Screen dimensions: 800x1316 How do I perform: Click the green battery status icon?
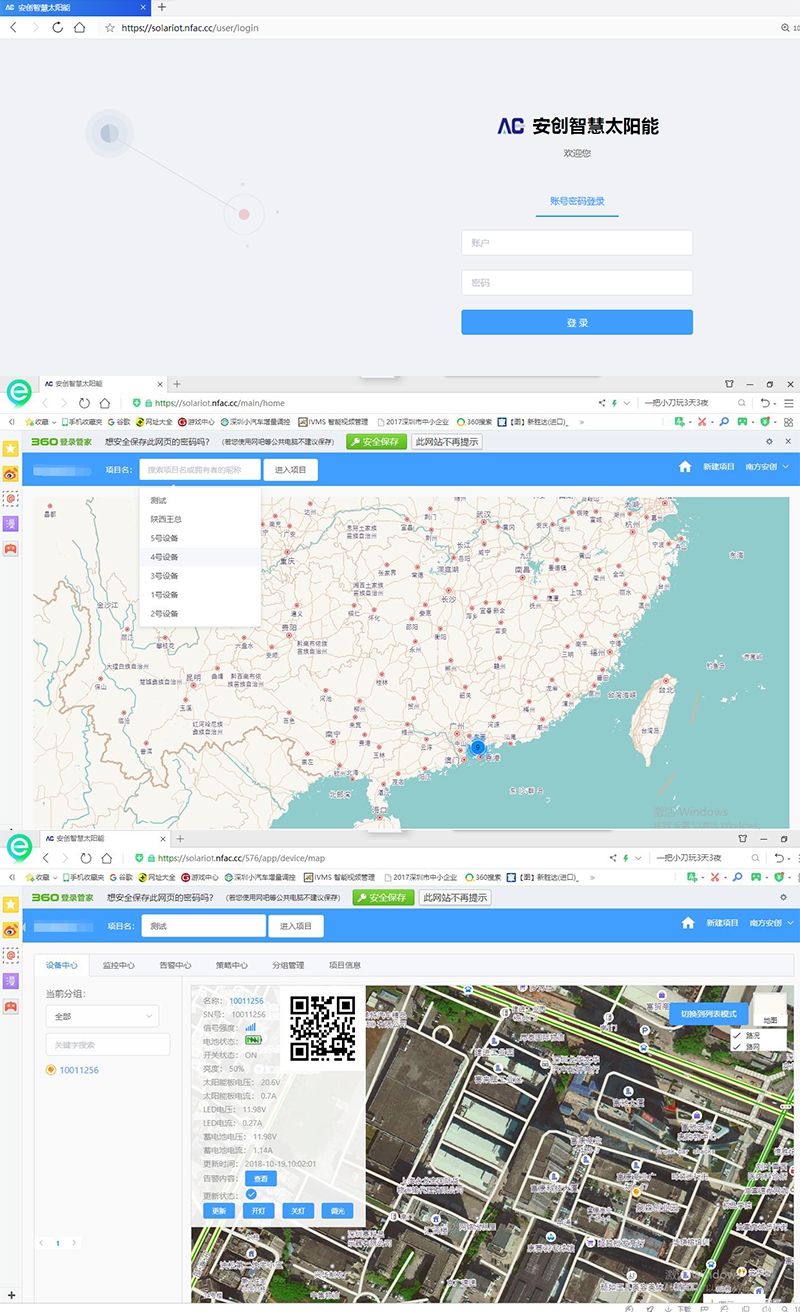click(x=252, y=1040)
